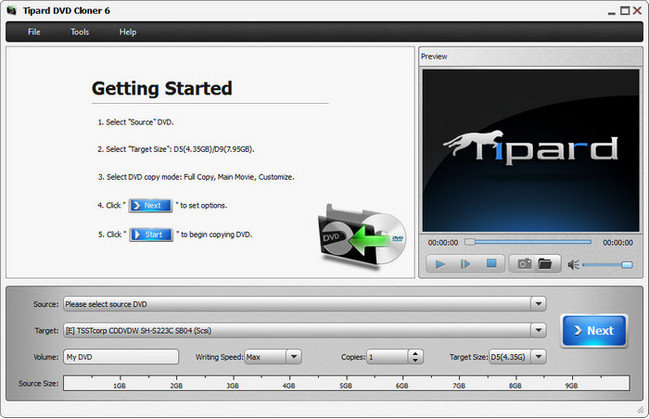Click the DVD disc copy graphic
Image resolution: width=649 pixels, height=419 pixels.
tap(361, 236)
